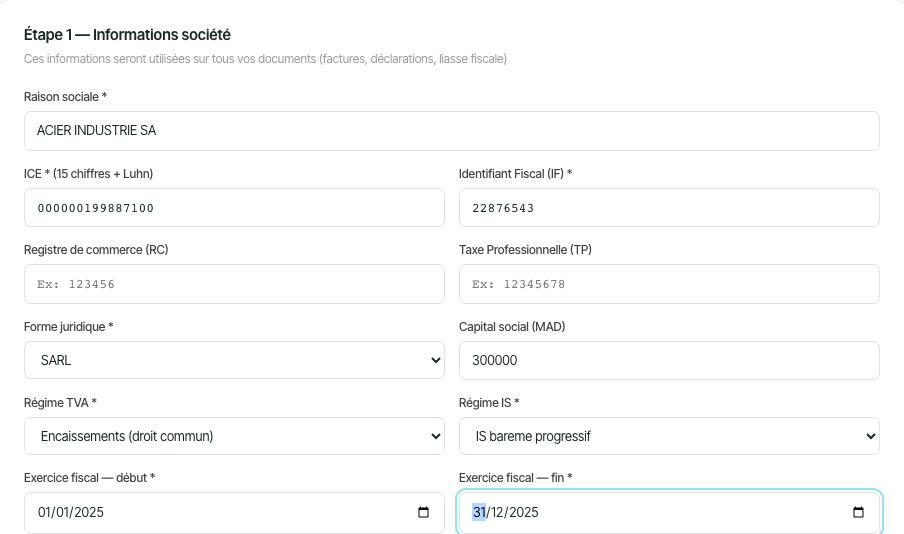Select the SARL legal form option box
Viewport: 904px width, 534px height.
tap(234, 360)
